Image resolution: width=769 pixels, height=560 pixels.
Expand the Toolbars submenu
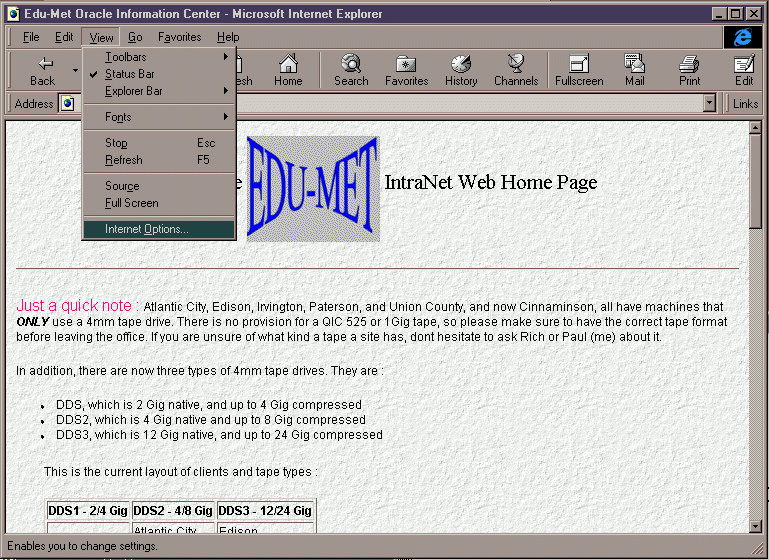pos(159,57)
